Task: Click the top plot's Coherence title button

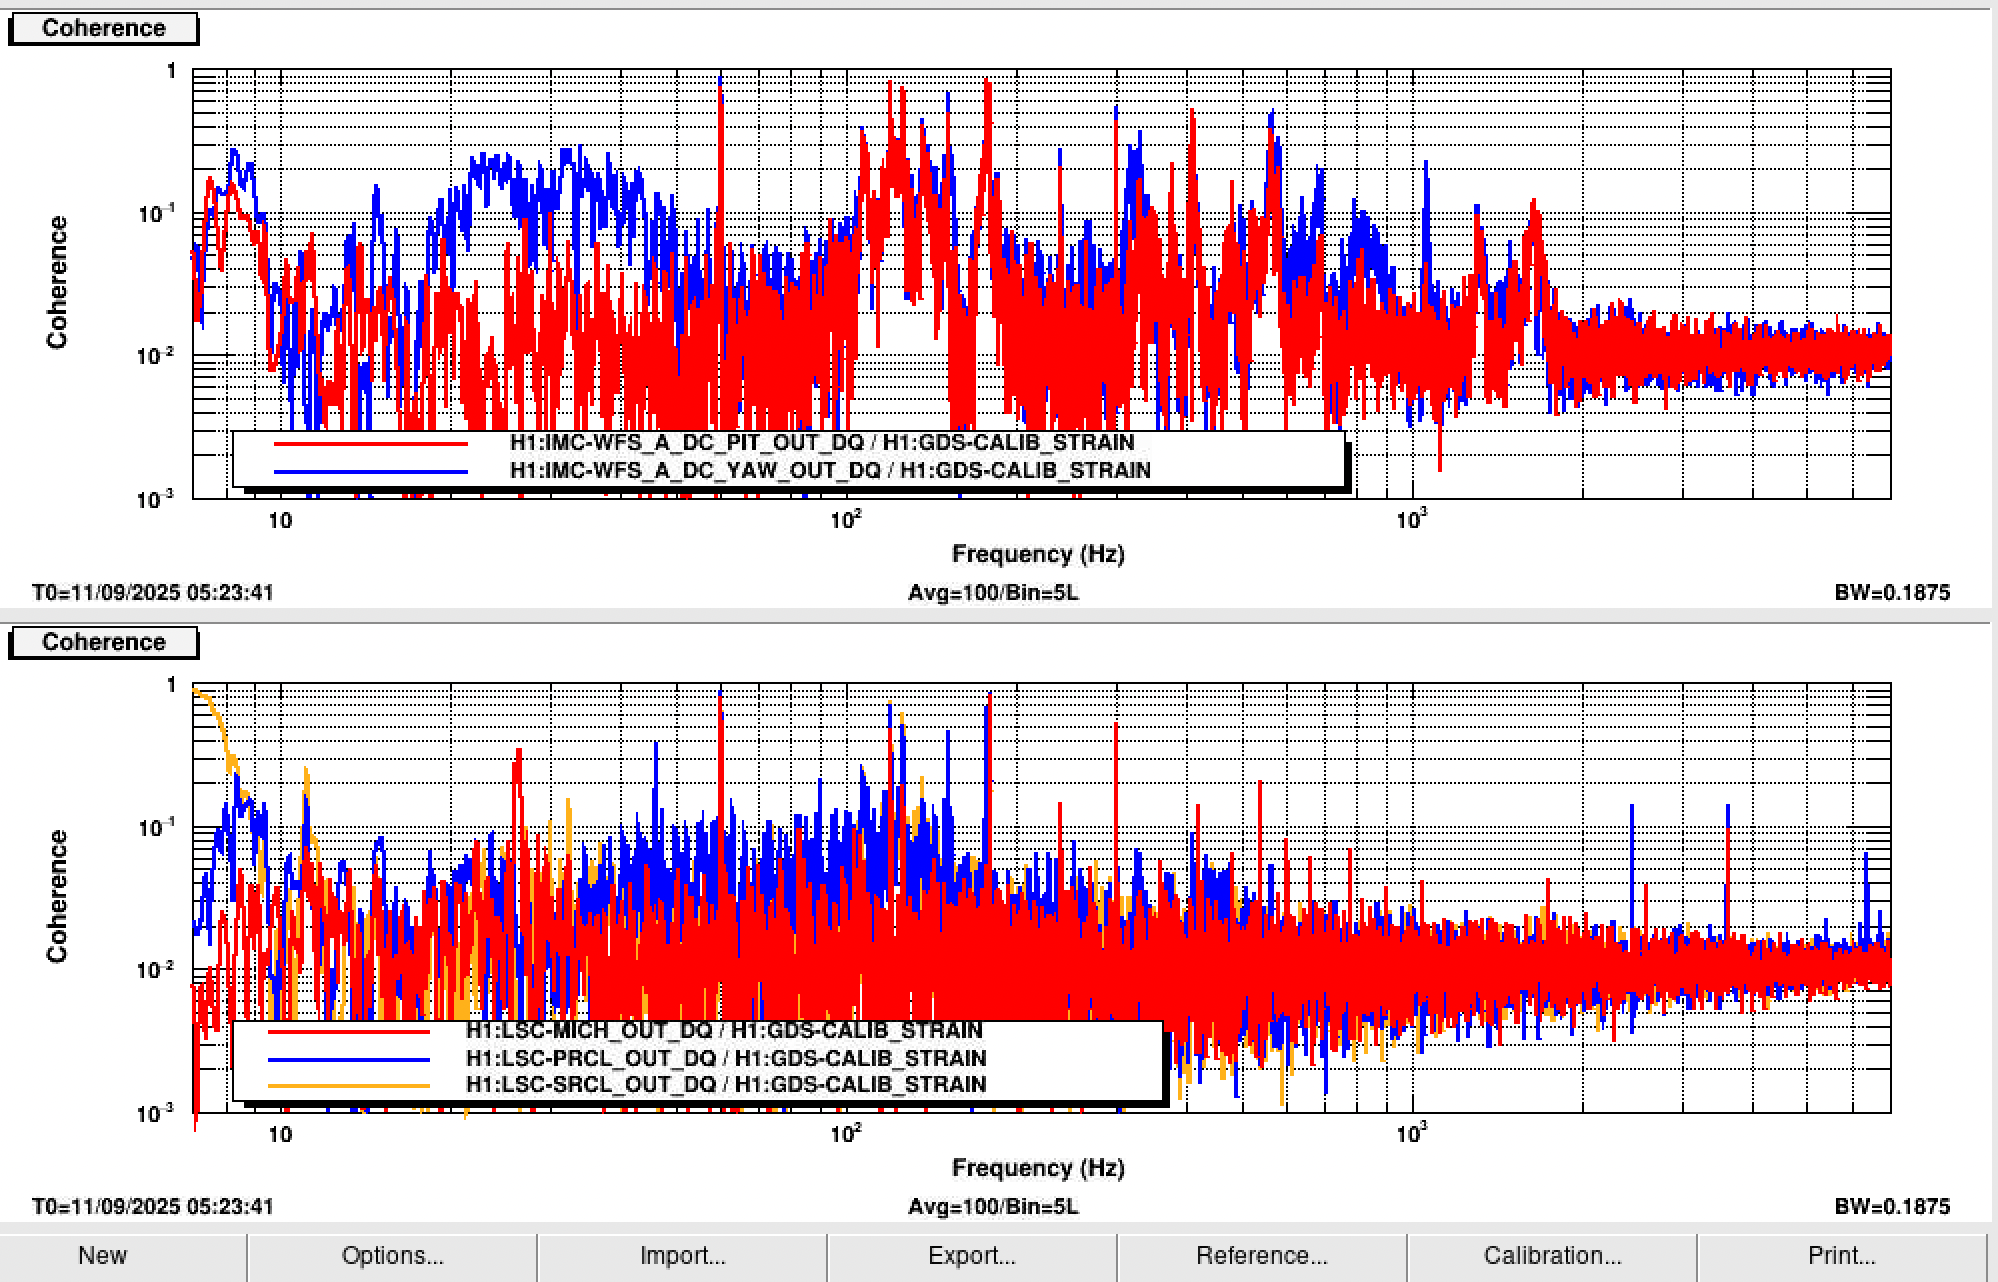Action: pos(103,29)
